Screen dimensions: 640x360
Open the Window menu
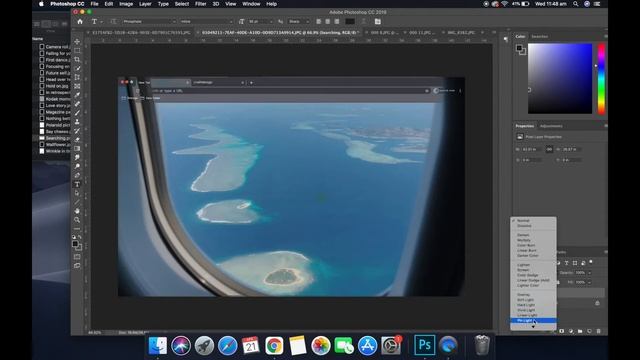(x=251, y=4)
